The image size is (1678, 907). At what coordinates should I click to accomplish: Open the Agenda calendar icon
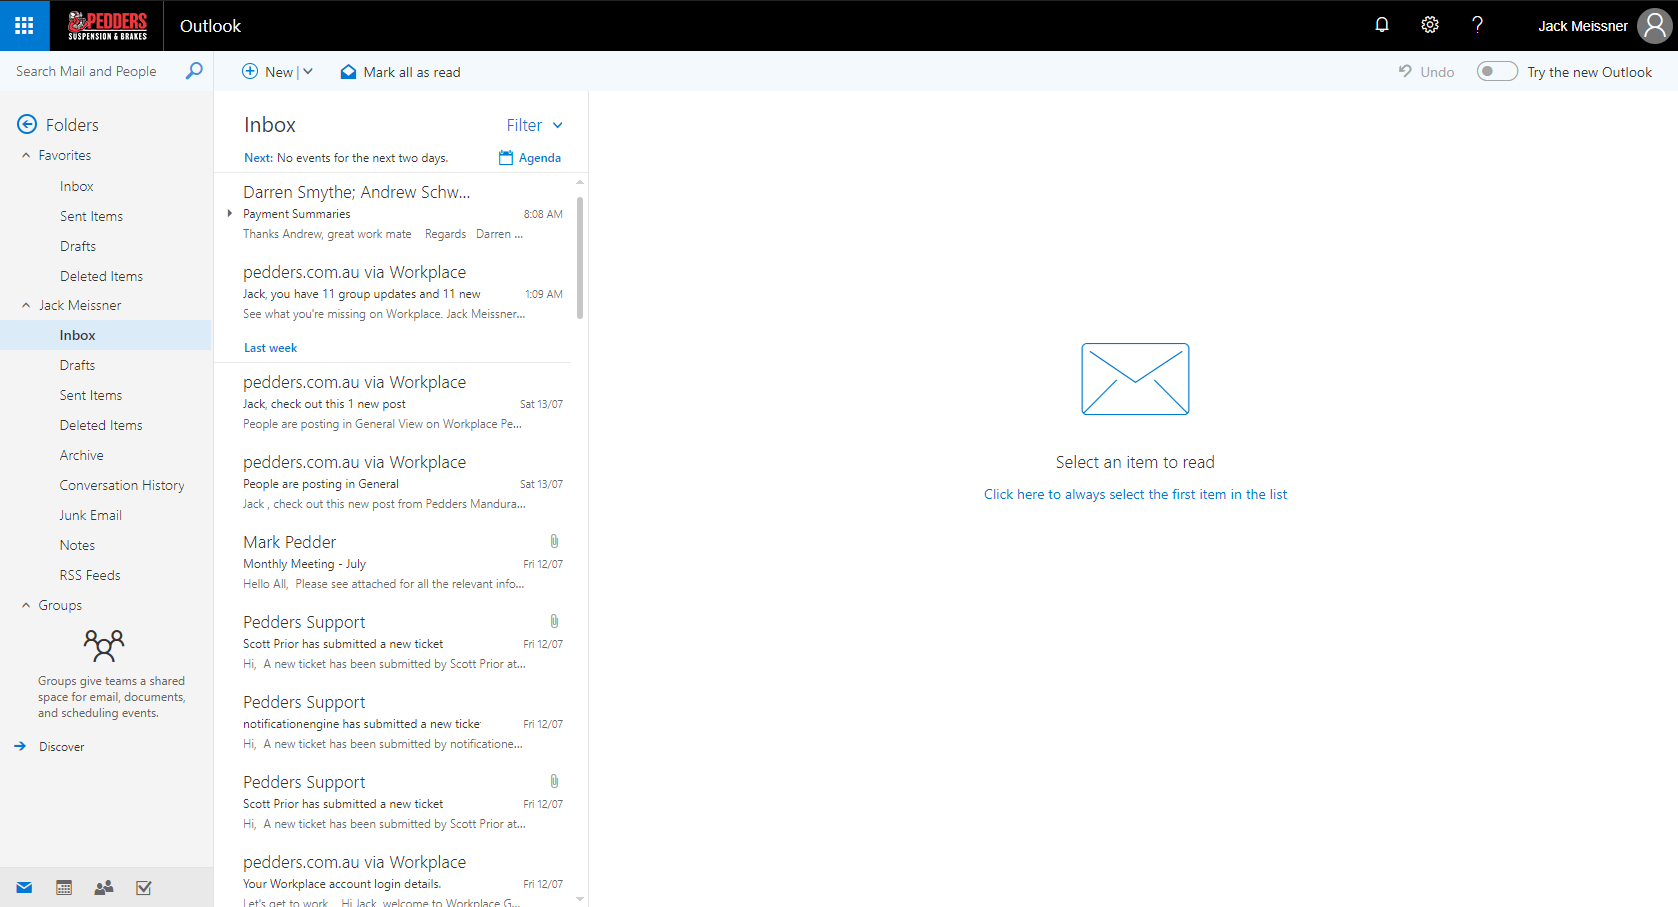coord(506,158)
